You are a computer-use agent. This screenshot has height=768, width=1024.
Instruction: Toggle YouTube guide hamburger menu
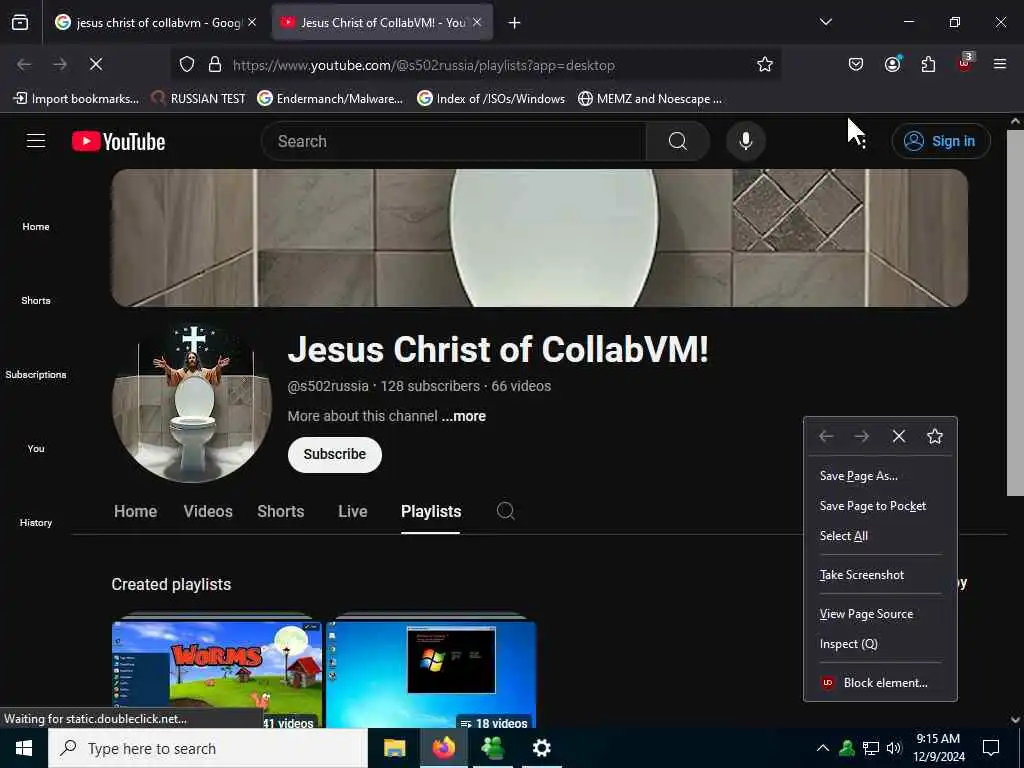[x=36, y=141]
